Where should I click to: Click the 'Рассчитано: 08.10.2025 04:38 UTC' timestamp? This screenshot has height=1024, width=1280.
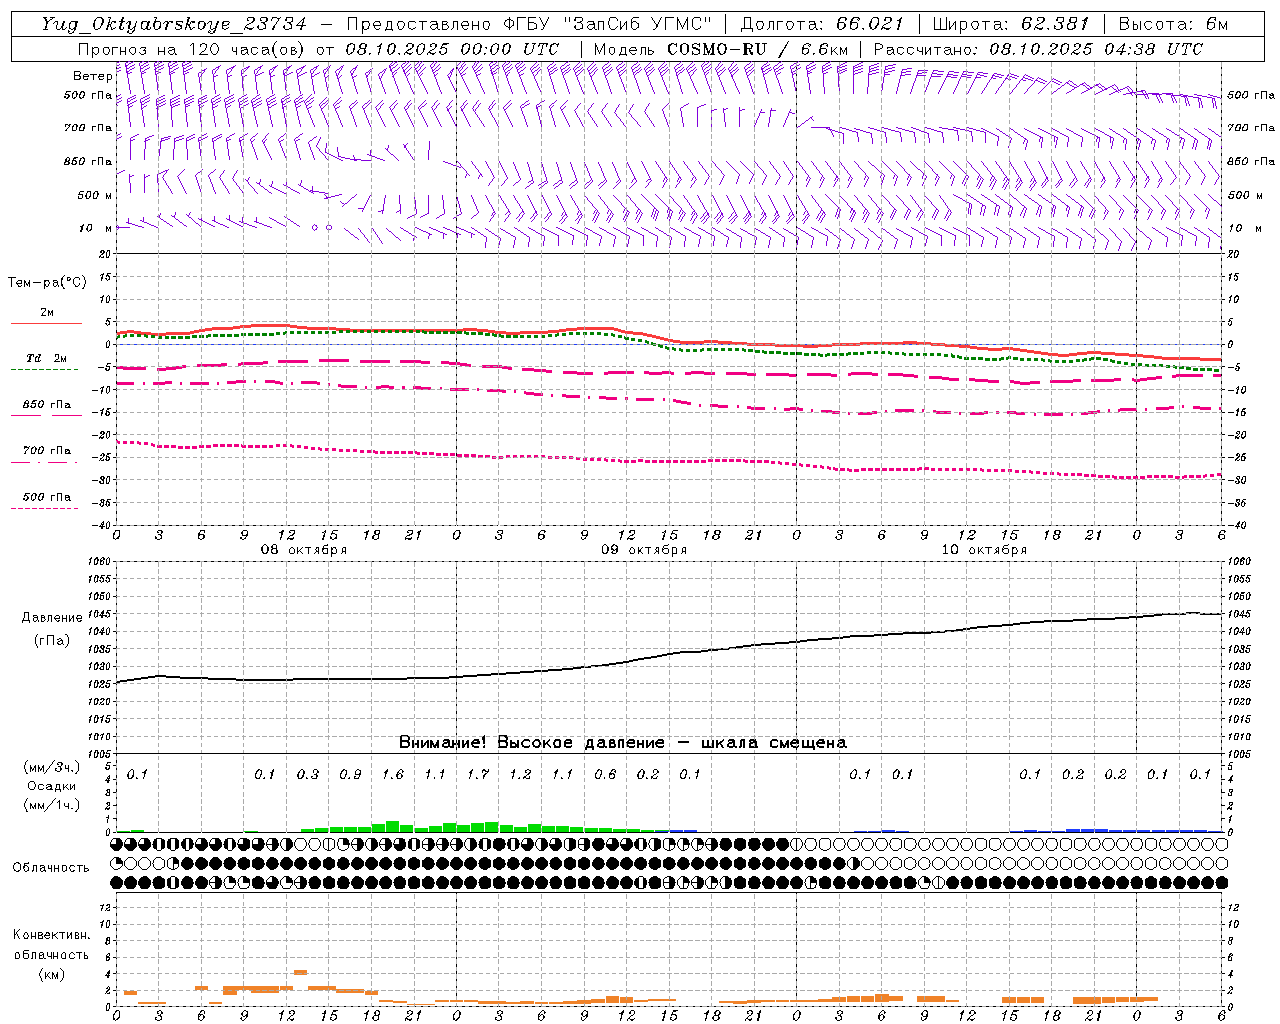(1038, 48)
